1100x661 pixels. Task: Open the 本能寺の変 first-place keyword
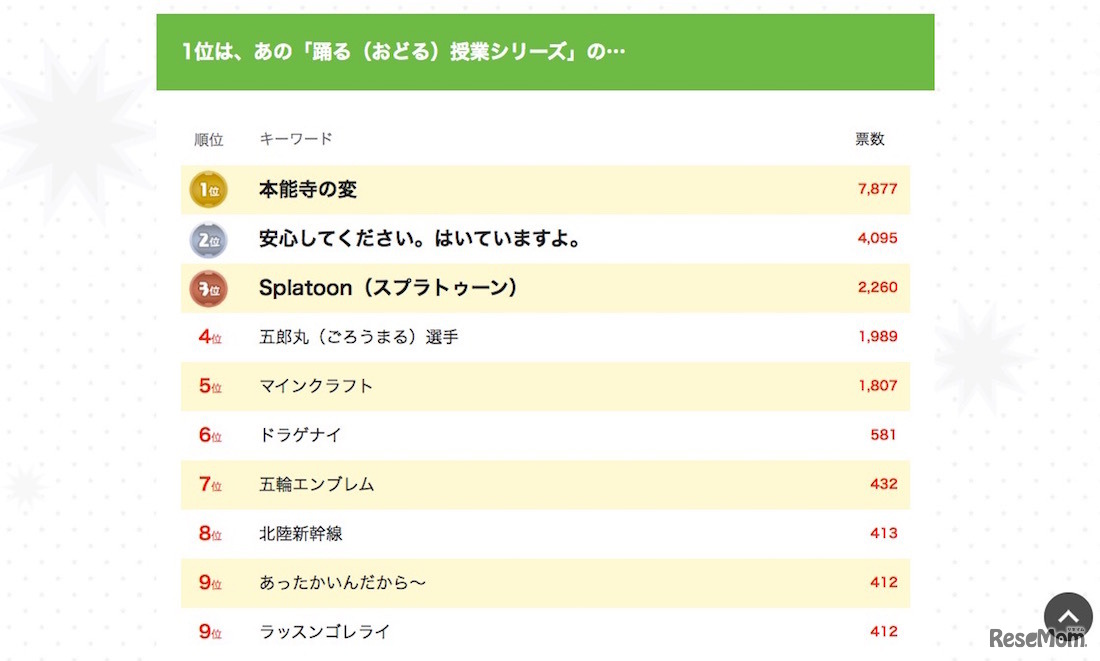(x=307, y=189)
